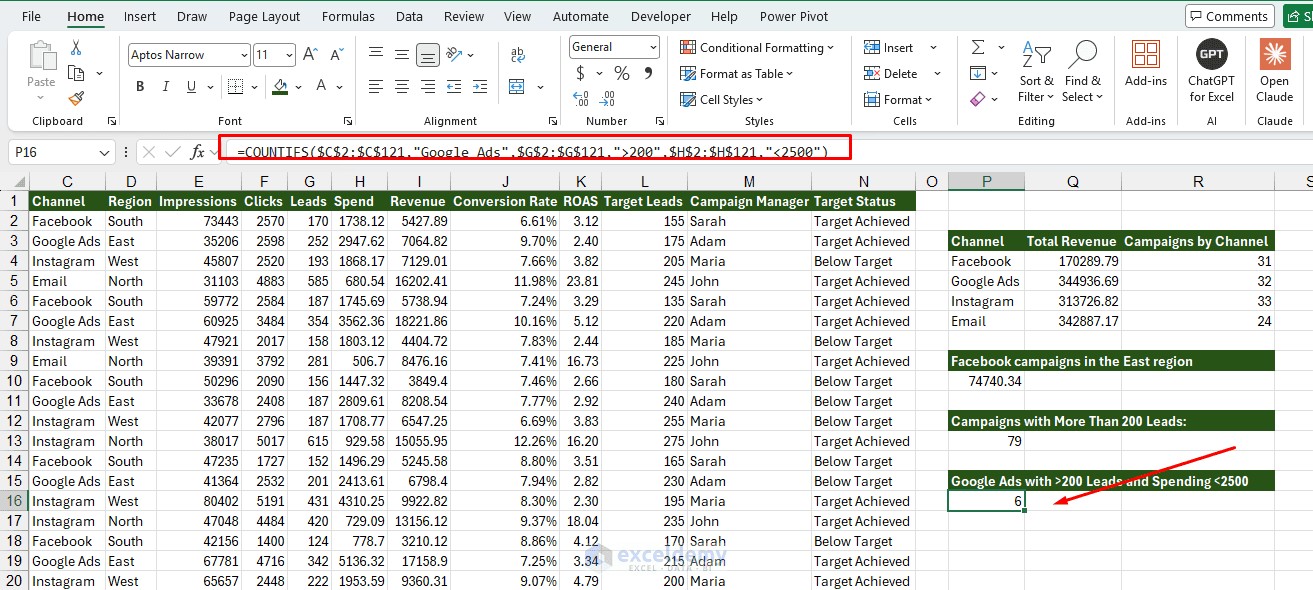Viewport: 1313px width, 590px height.
Task: Toggle Bold formatting
Action: [x=140, y=87]
